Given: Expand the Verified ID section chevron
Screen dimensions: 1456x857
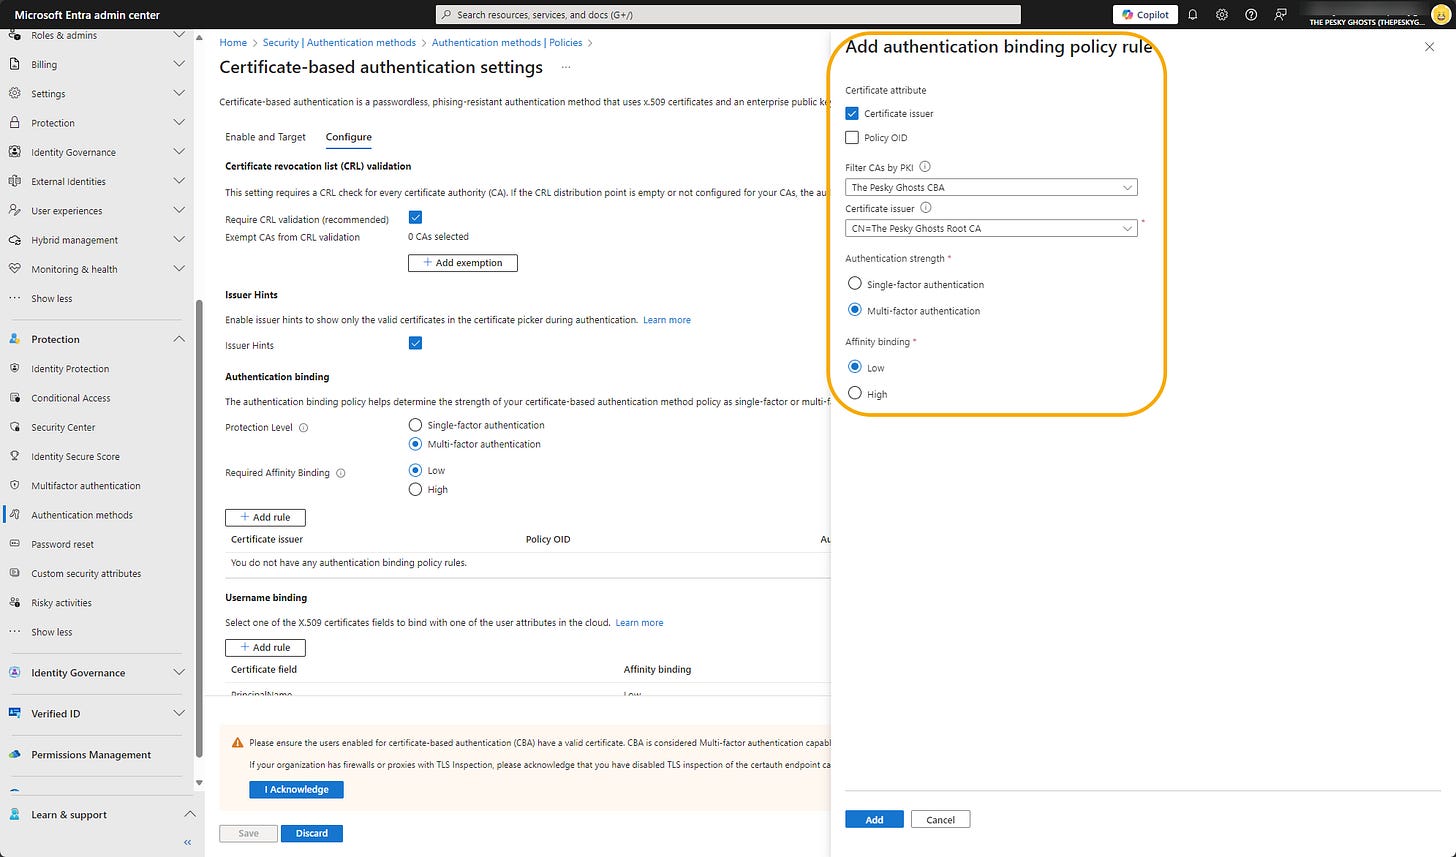Looking at the screenshot, I should click(179, 713).
